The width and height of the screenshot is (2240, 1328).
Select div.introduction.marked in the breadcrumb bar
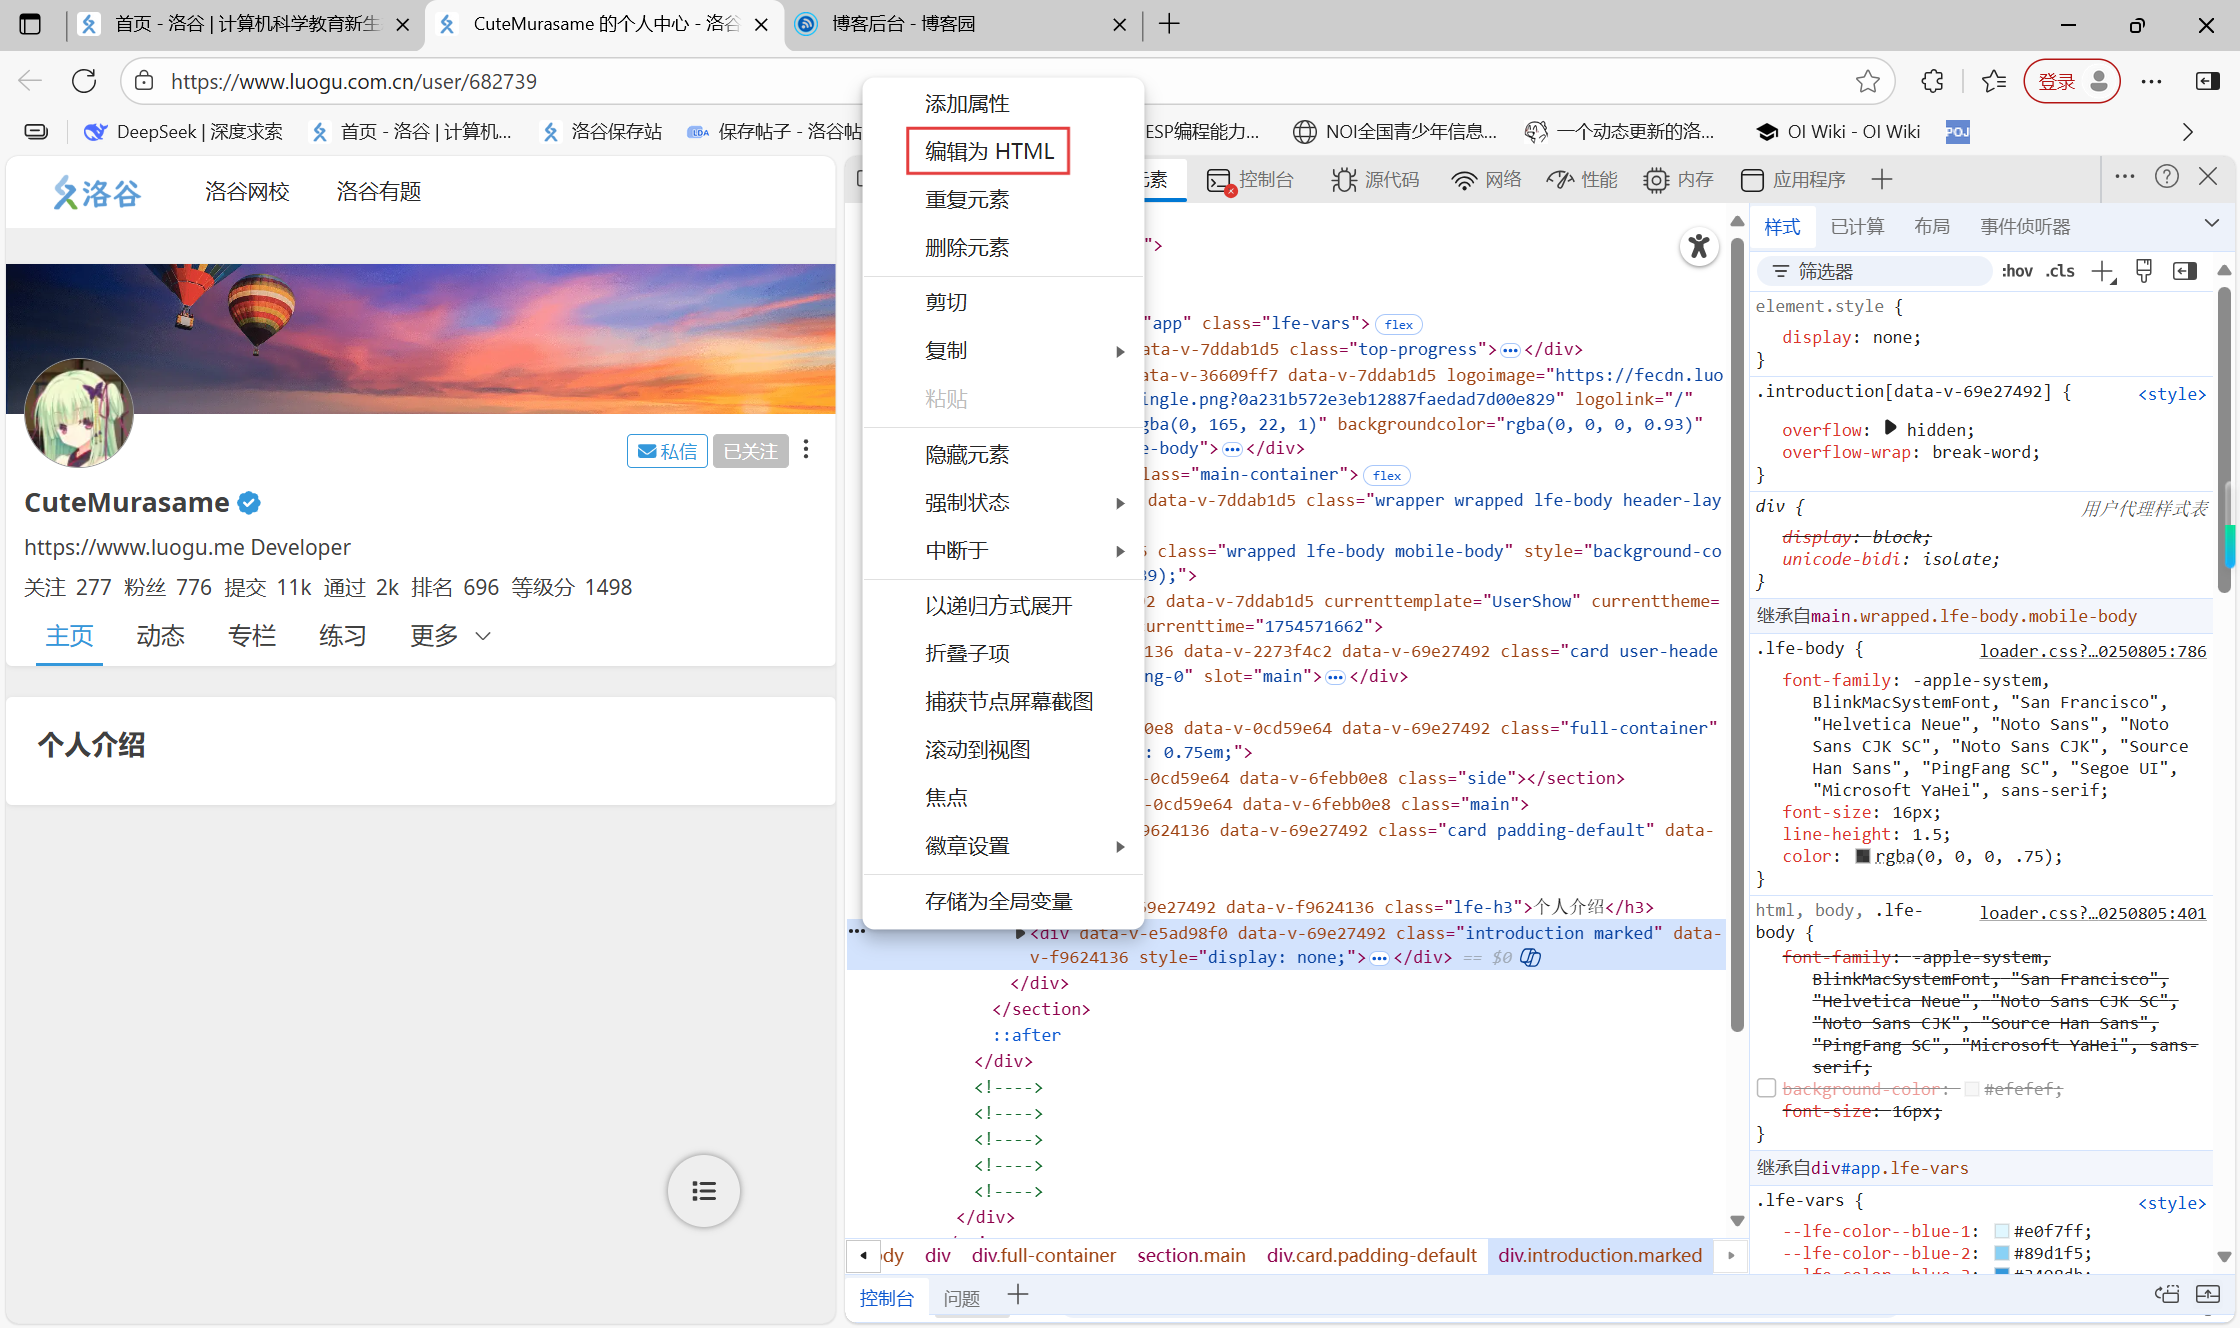coord(1600,1255)
